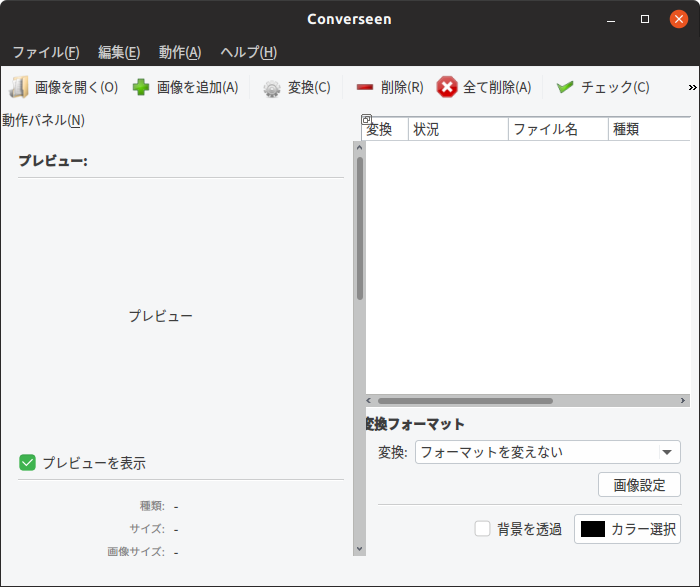Image resolution: width=700 pixels, height=587 pixels.
Task: Maximize the Converseen window
Action: [x=645, y=19]
